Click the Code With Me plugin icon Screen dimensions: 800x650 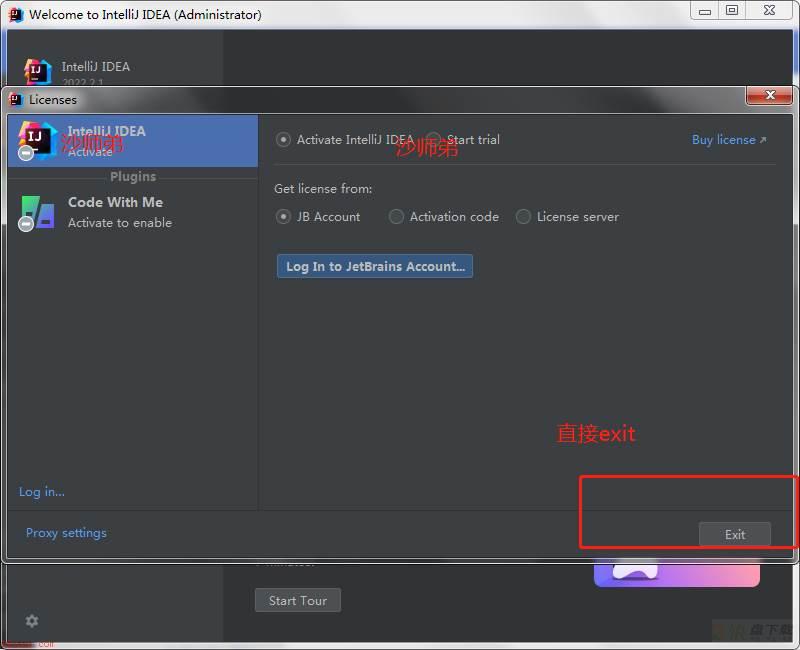[37, 212]
